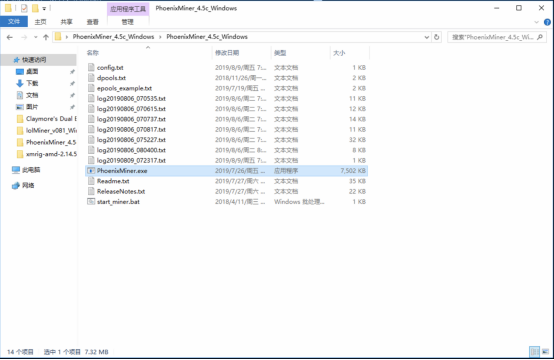
Task: Select the log20190809_072317.txt file icon
Action: pos(91,160)
